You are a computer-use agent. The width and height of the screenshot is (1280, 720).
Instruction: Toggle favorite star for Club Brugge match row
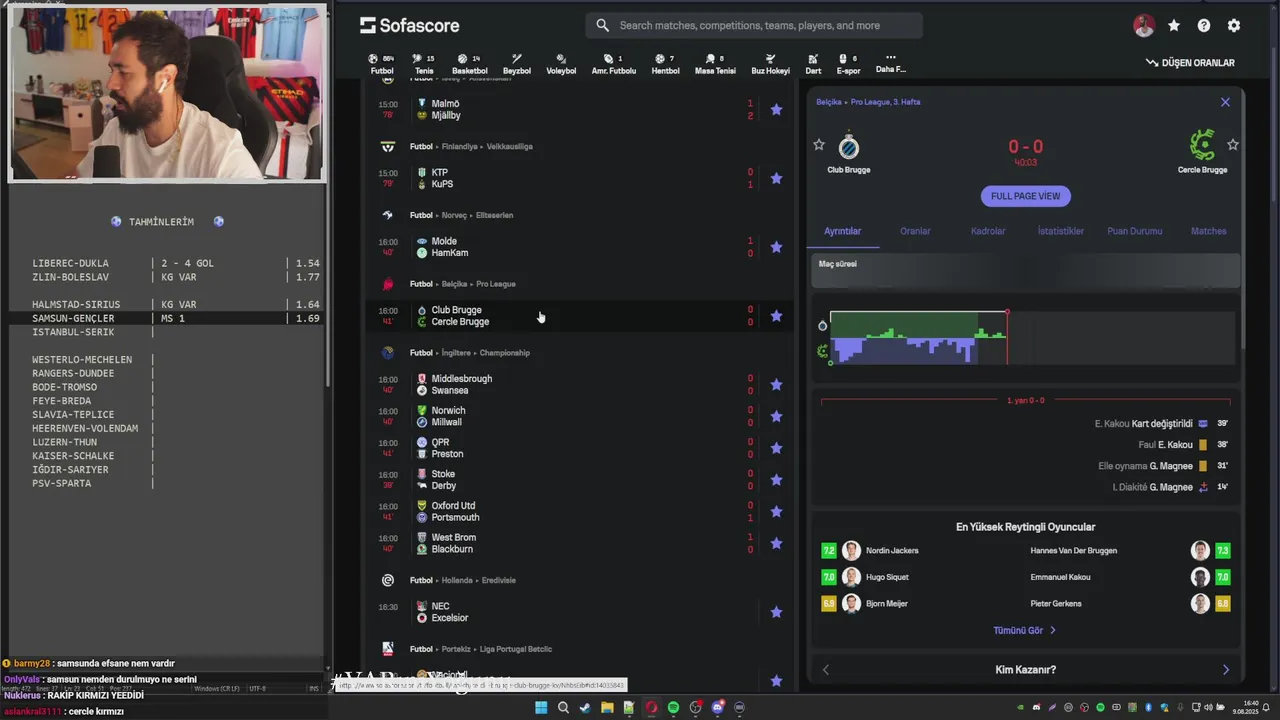776,316
